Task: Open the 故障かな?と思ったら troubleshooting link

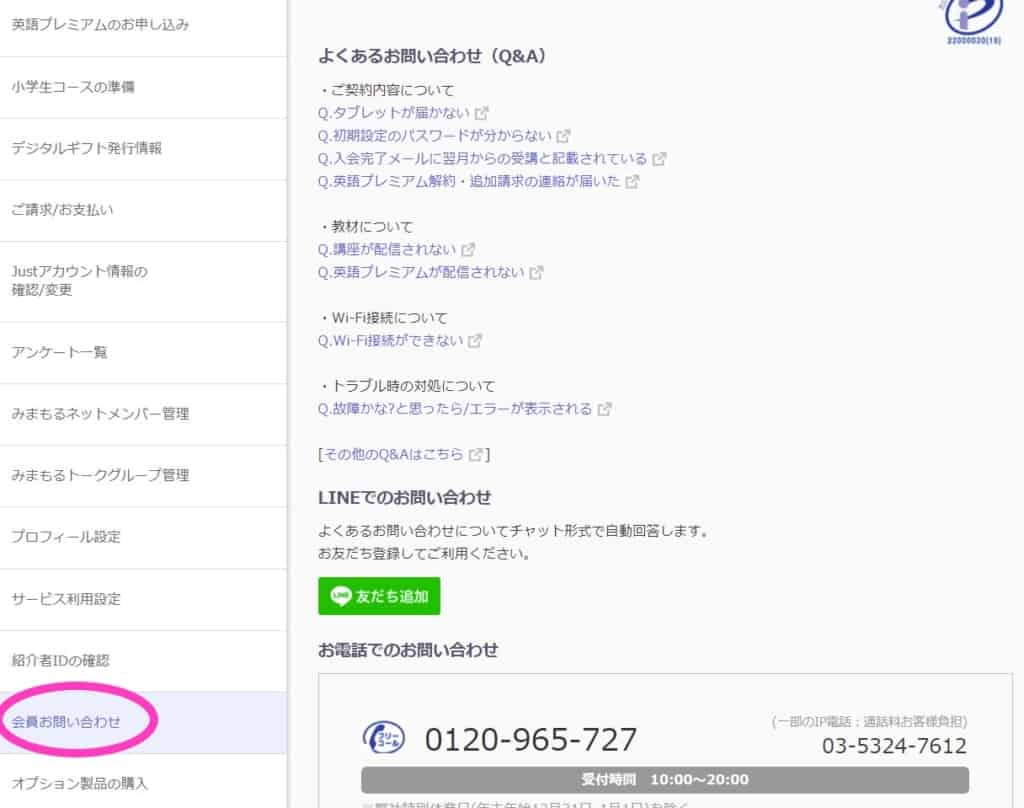Action: 455,409
